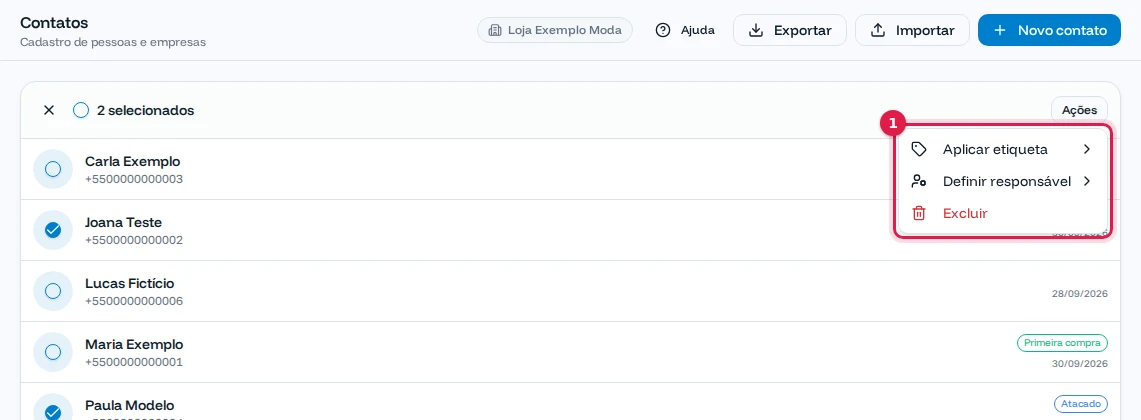Click the upload icon in Importar
Image resolution: width=1141 pixels, height=420 pixels.
click(x=878, y=31)
